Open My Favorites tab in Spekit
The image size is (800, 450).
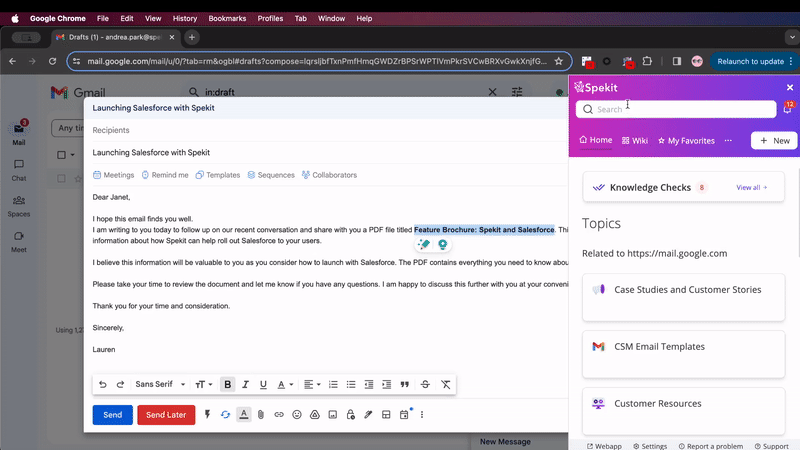tap(686, 141)
